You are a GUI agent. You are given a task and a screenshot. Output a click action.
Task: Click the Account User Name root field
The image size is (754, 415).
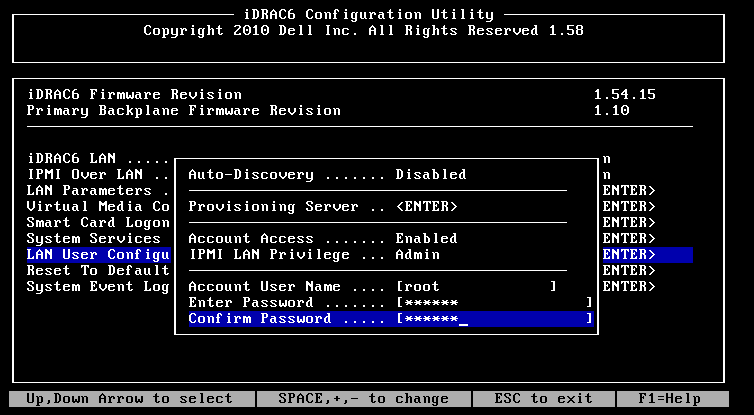coord(475,286)
